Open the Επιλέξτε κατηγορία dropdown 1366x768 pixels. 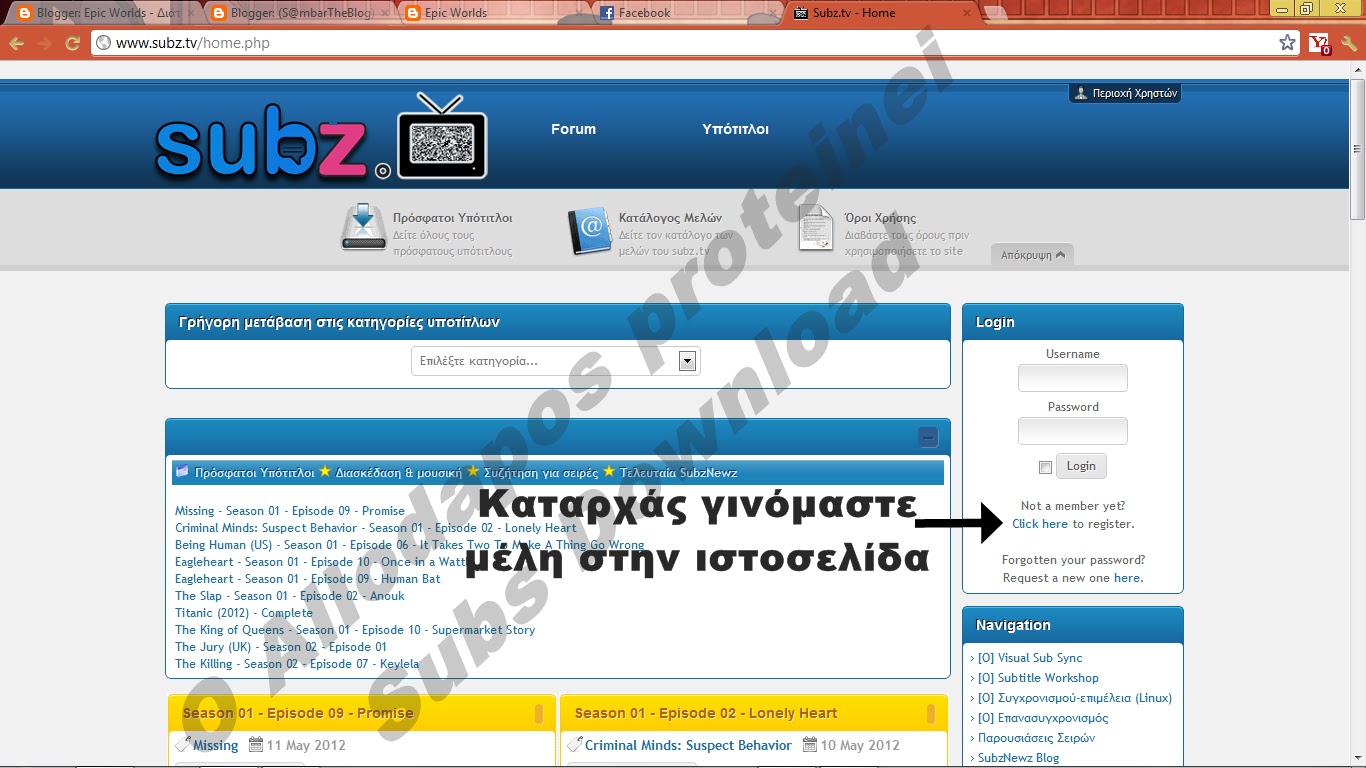point(556,361)
